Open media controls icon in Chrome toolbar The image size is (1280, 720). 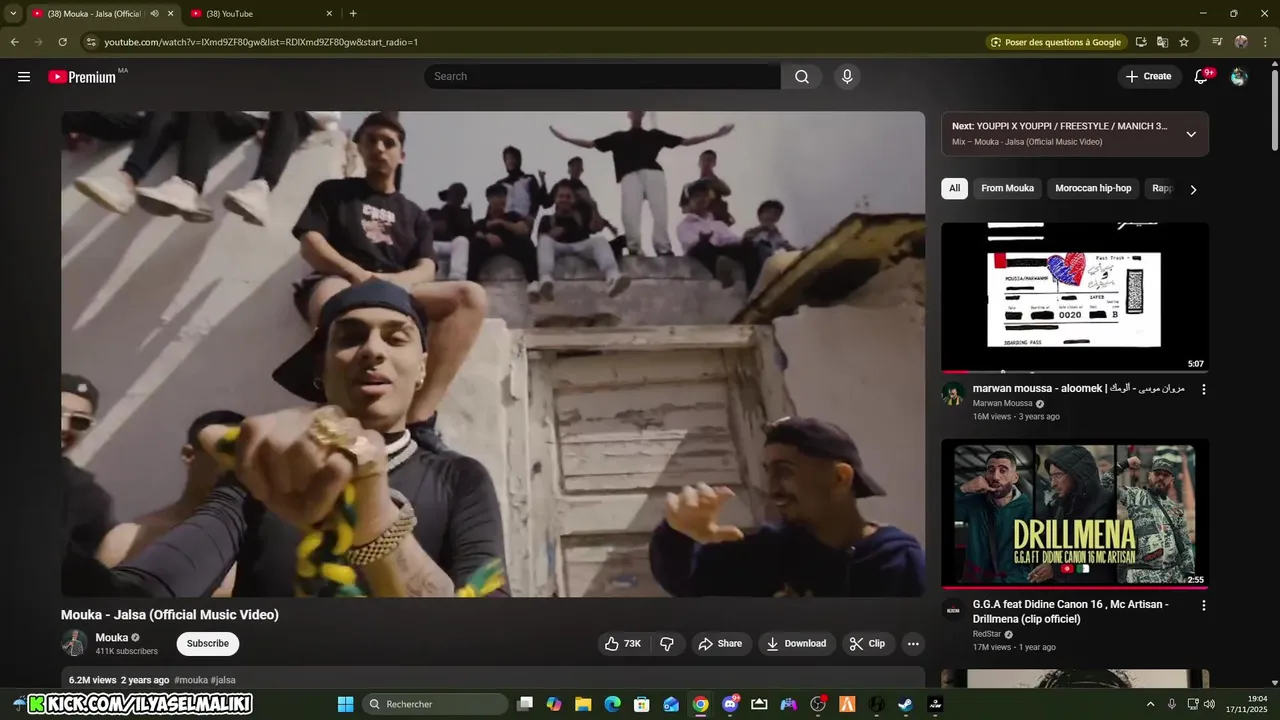pyautogui.click(x=1217, y=42)
